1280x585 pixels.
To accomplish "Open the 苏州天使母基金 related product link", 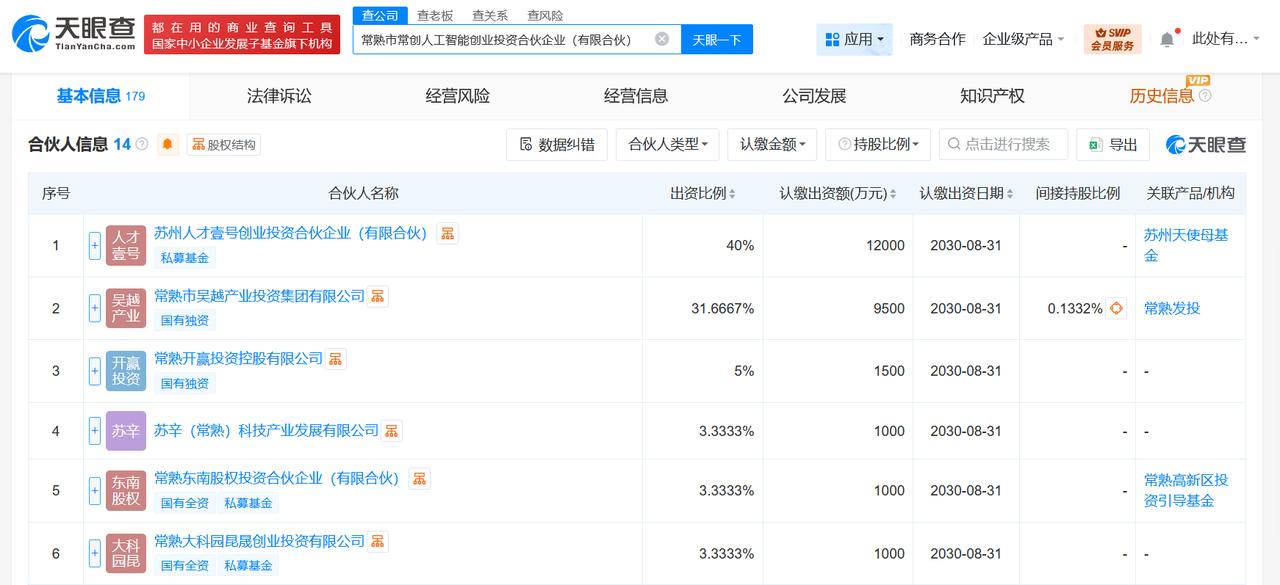I will (x=1186, y=245).
